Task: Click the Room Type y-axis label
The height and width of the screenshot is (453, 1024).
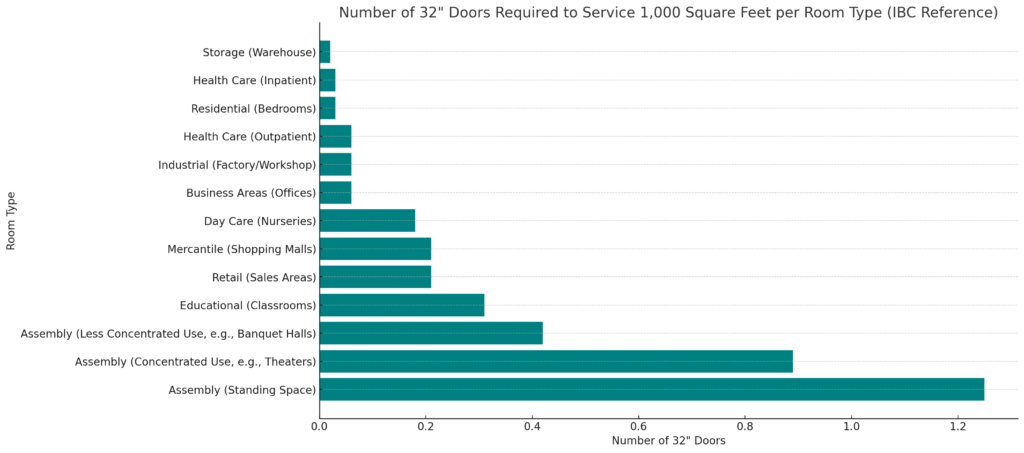Action: (x=11, y=221)
